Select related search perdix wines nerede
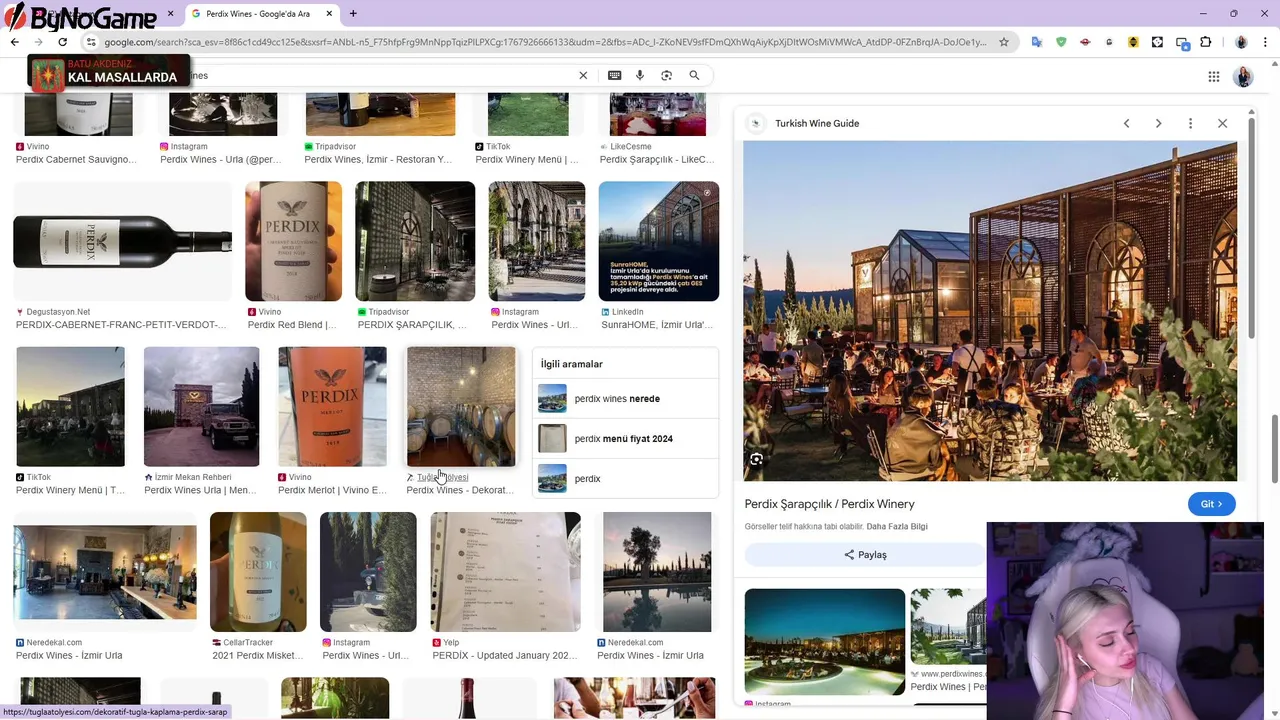Image resolution: width=1280 pixels, height=720 pixels. [625, 398]
